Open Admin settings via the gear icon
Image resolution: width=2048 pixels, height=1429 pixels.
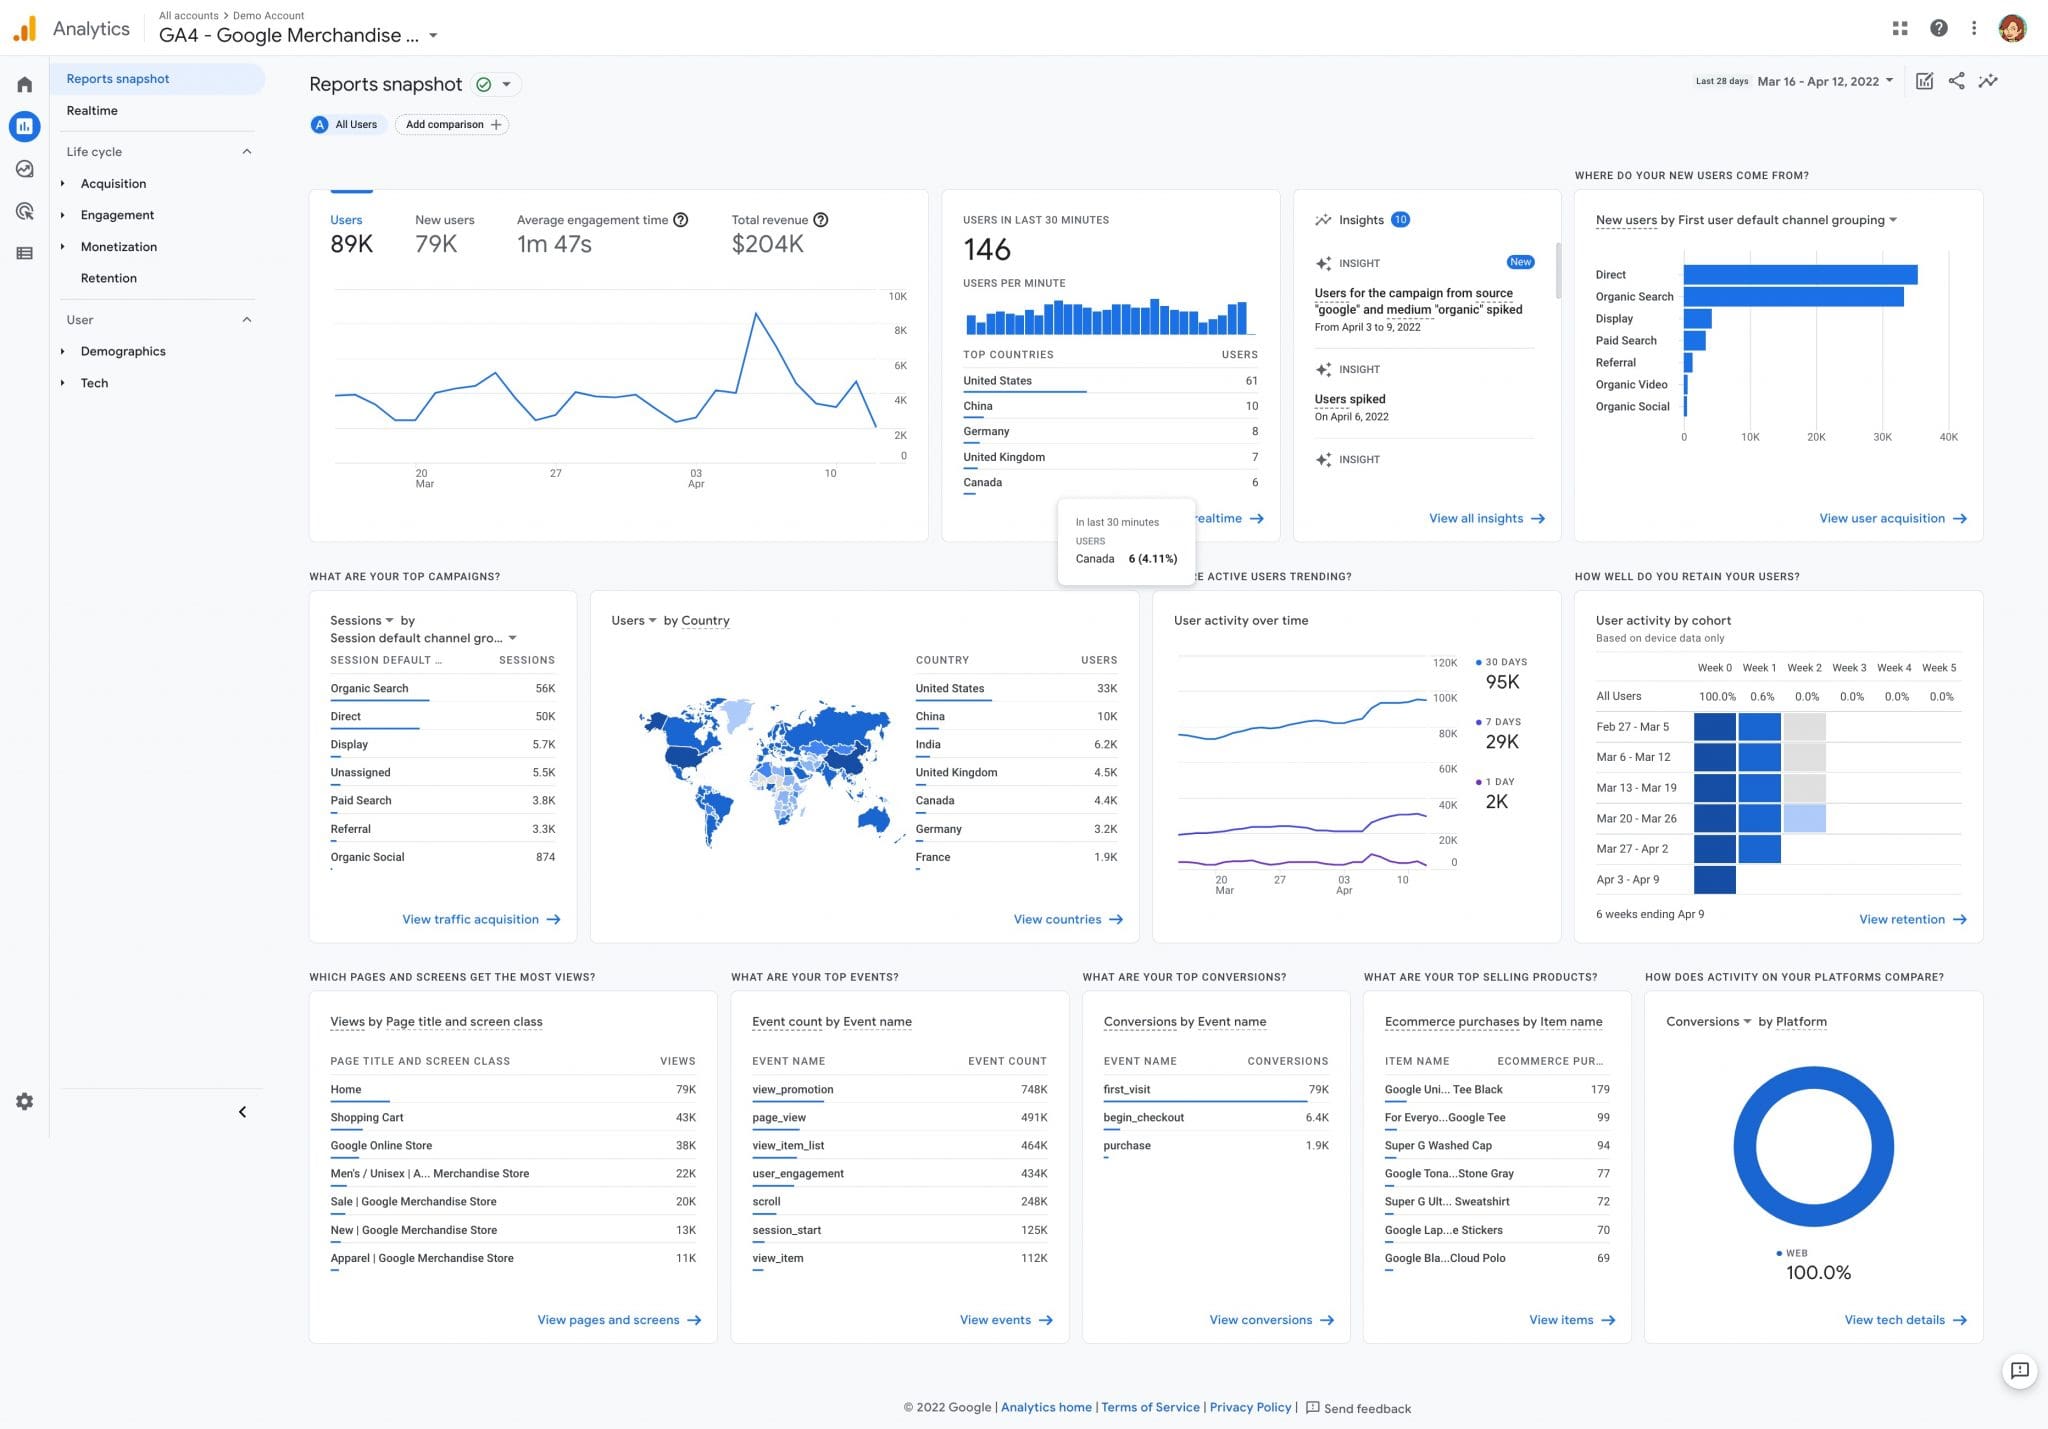24,1101
